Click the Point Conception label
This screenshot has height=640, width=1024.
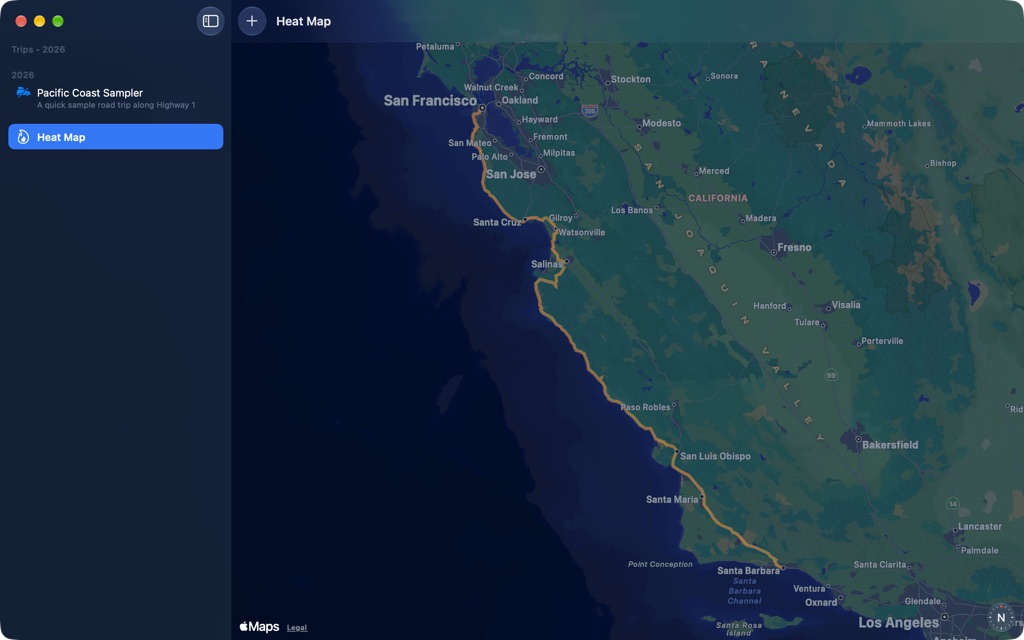coord(660,564)
